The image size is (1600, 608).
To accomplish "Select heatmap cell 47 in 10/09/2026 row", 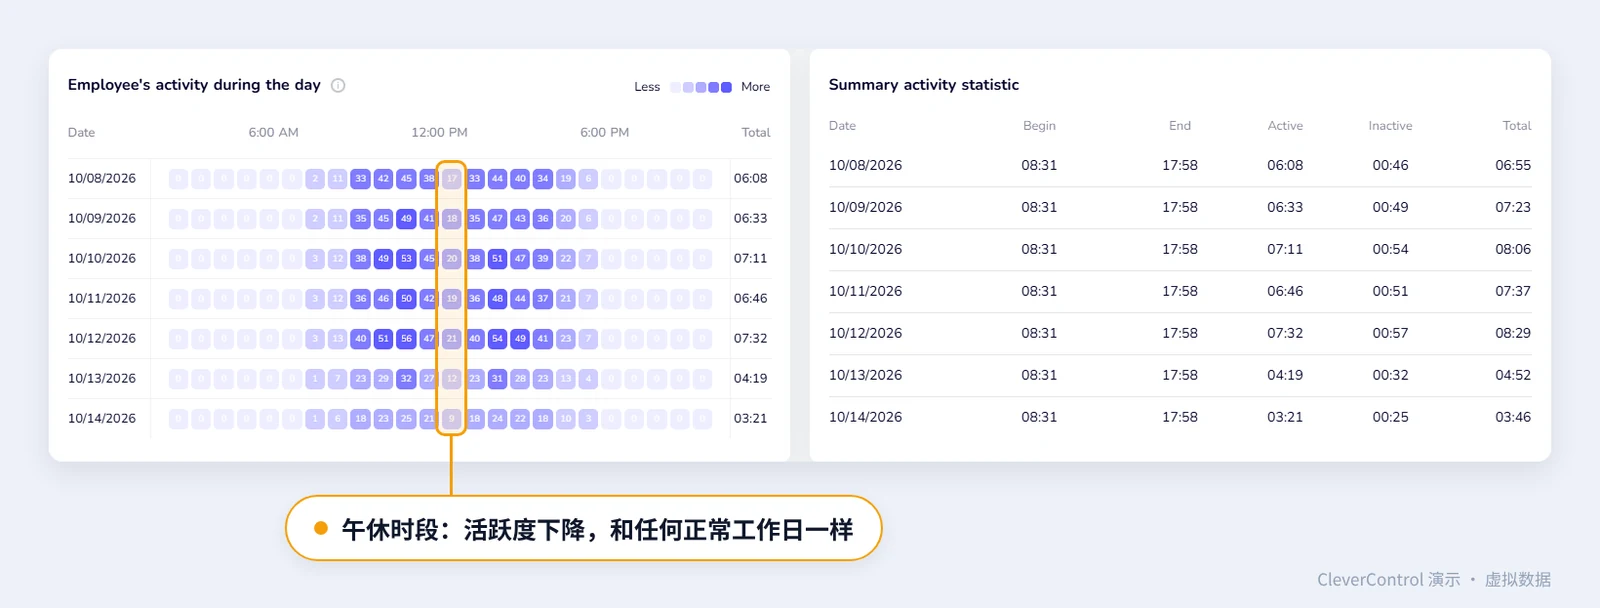I will coord(497,219).
